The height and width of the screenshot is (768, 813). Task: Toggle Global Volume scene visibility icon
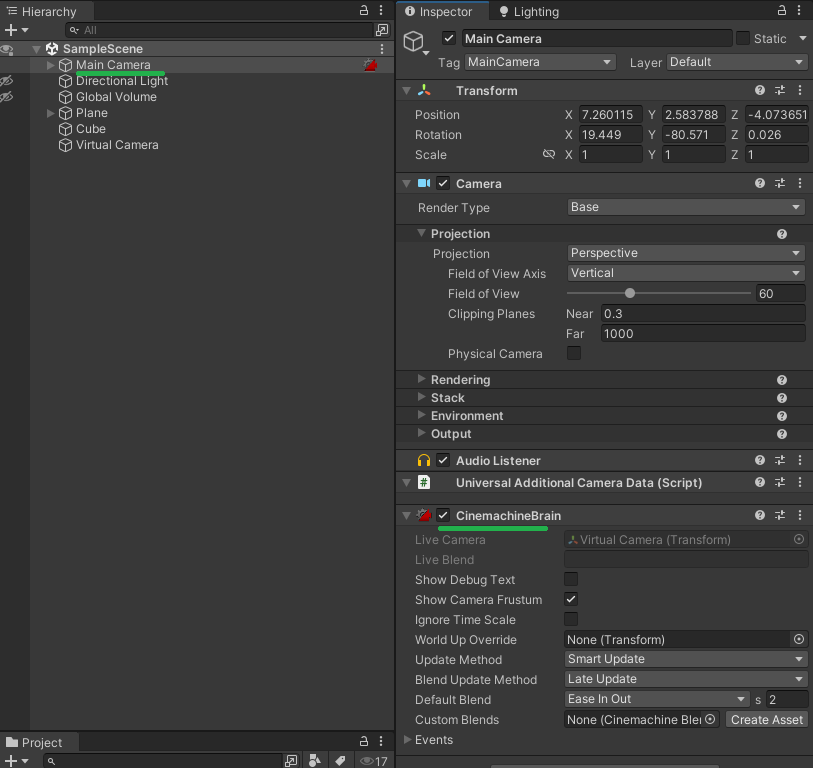click(6, 97)
